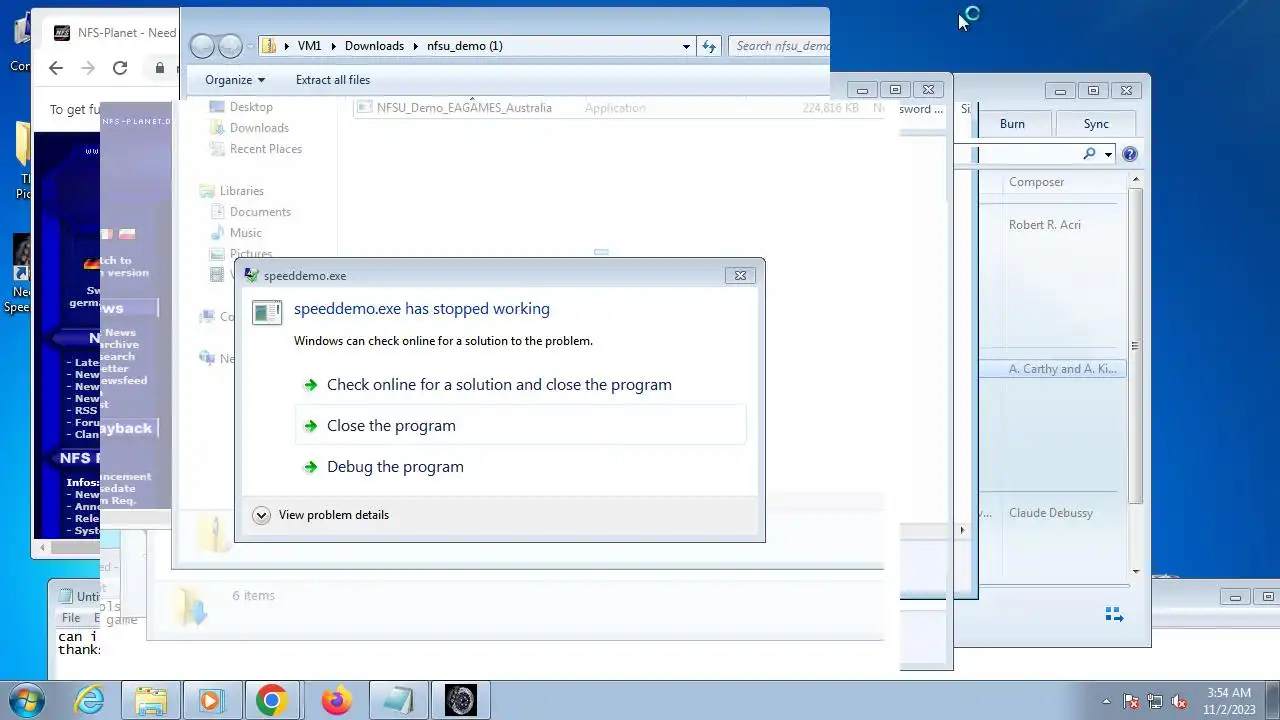
Task: Switch to Google Chrome on taskbar
Action: (271, 701)
